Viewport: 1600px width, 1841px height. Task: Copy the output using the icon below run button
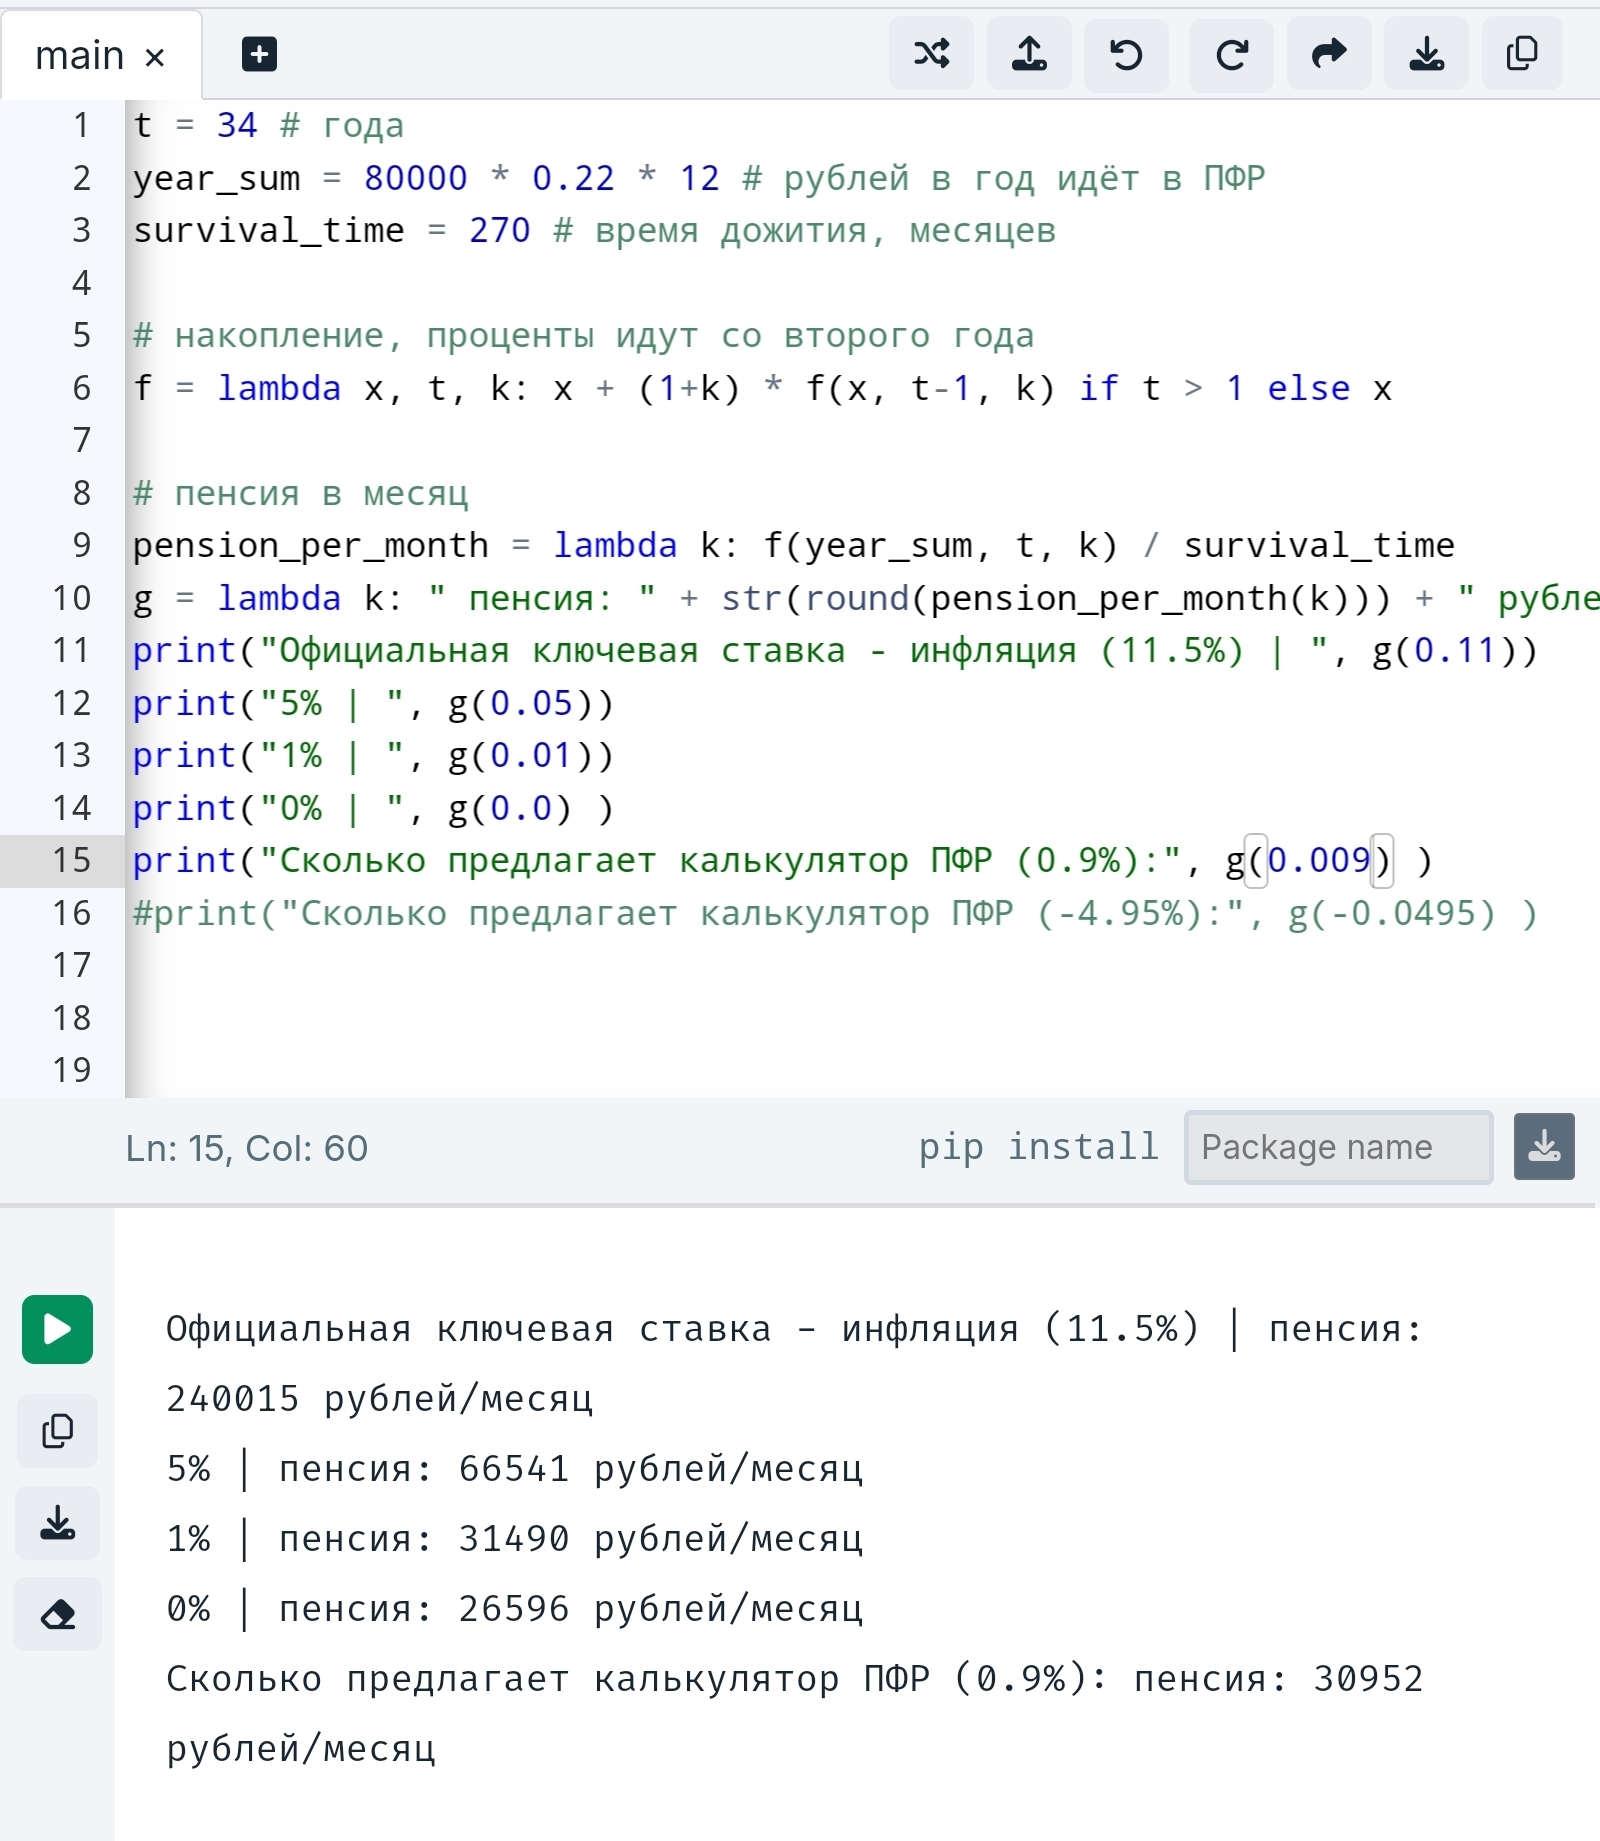[57, 1431]
